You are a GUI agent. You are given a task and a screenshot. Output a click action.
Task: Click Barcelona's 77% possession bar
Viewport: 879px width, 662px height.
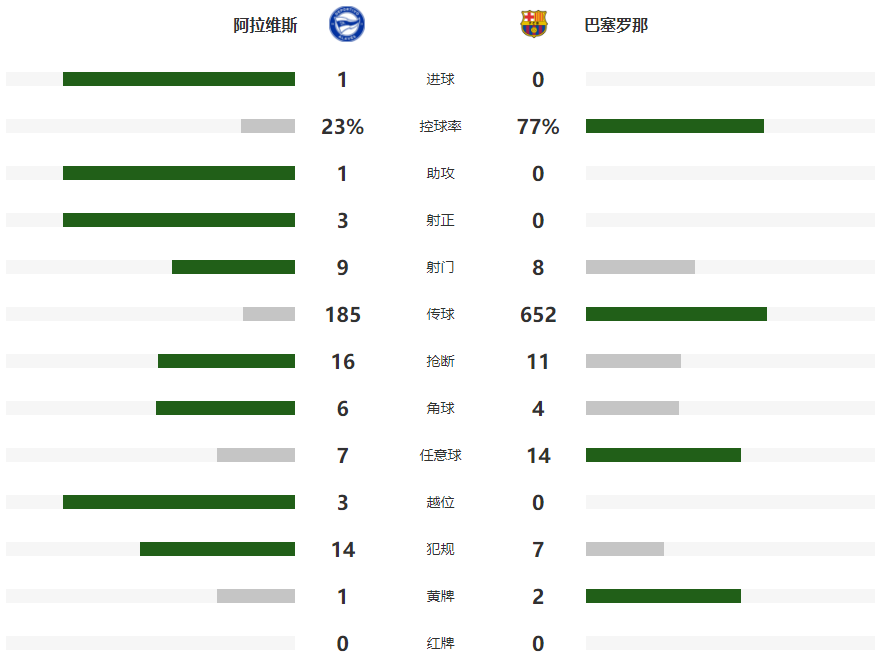coord(675,126)
